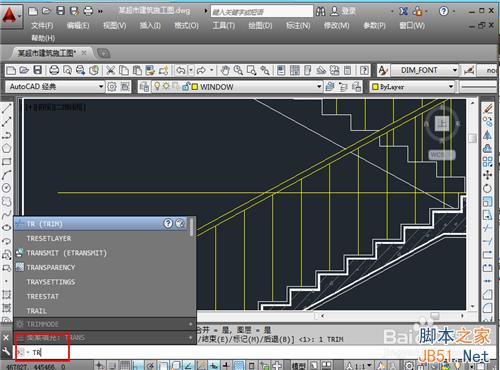Toggle Polar tracking in status bar
The image size is (500, 370).
(x=150, y=366)
